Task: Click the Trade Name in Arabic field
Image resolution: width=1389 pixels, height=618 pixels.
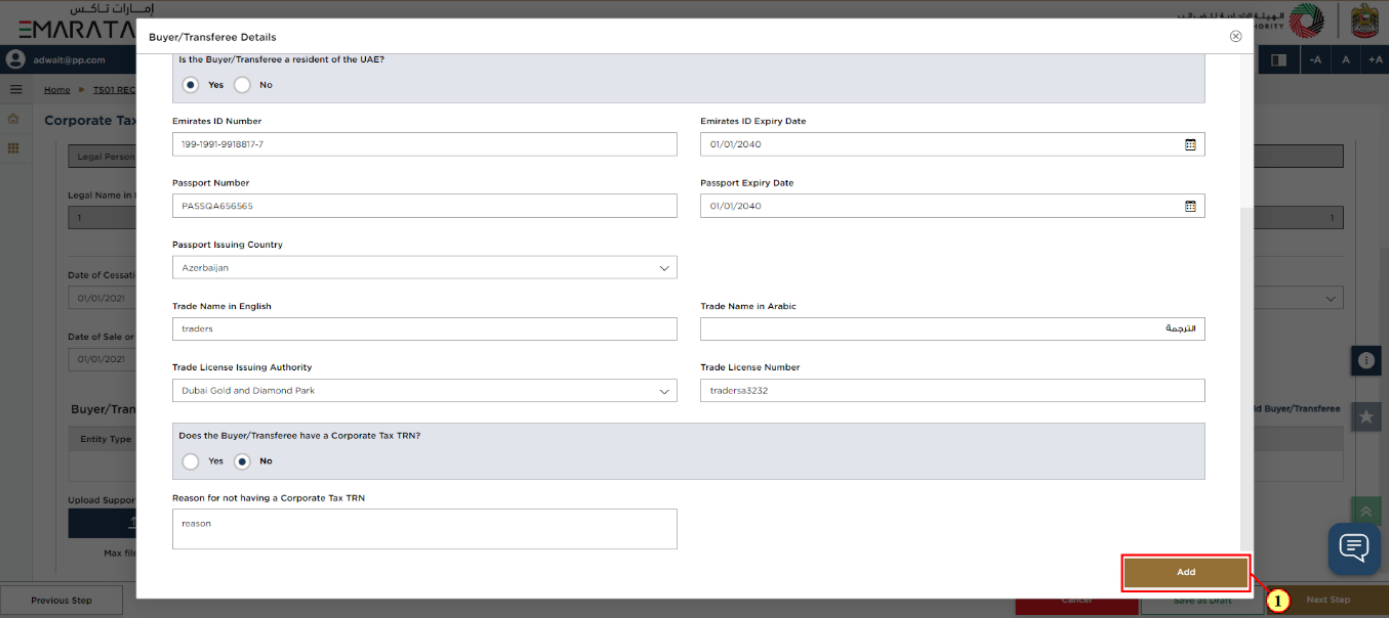Action: [x=952, y=329]
